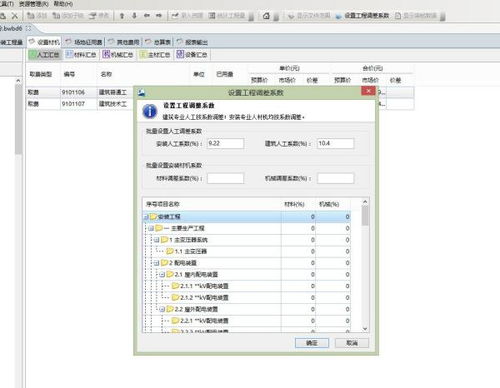Click the 建筑人工系数 field showing 10.4
This screenshot has width=500, height=388.
tap(335, 143)
